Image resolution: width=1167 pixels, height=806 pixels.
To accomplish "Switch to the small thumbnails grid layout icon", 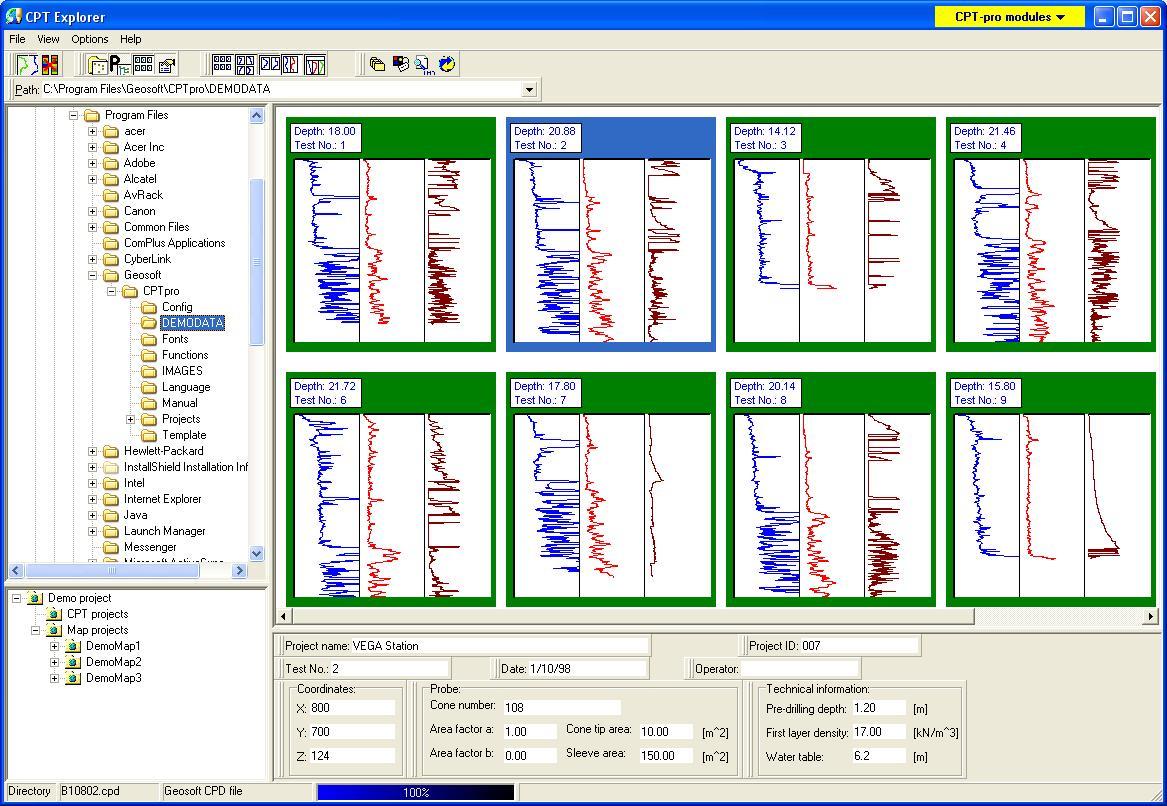I will pyautogui.click(x=222, y=65).
